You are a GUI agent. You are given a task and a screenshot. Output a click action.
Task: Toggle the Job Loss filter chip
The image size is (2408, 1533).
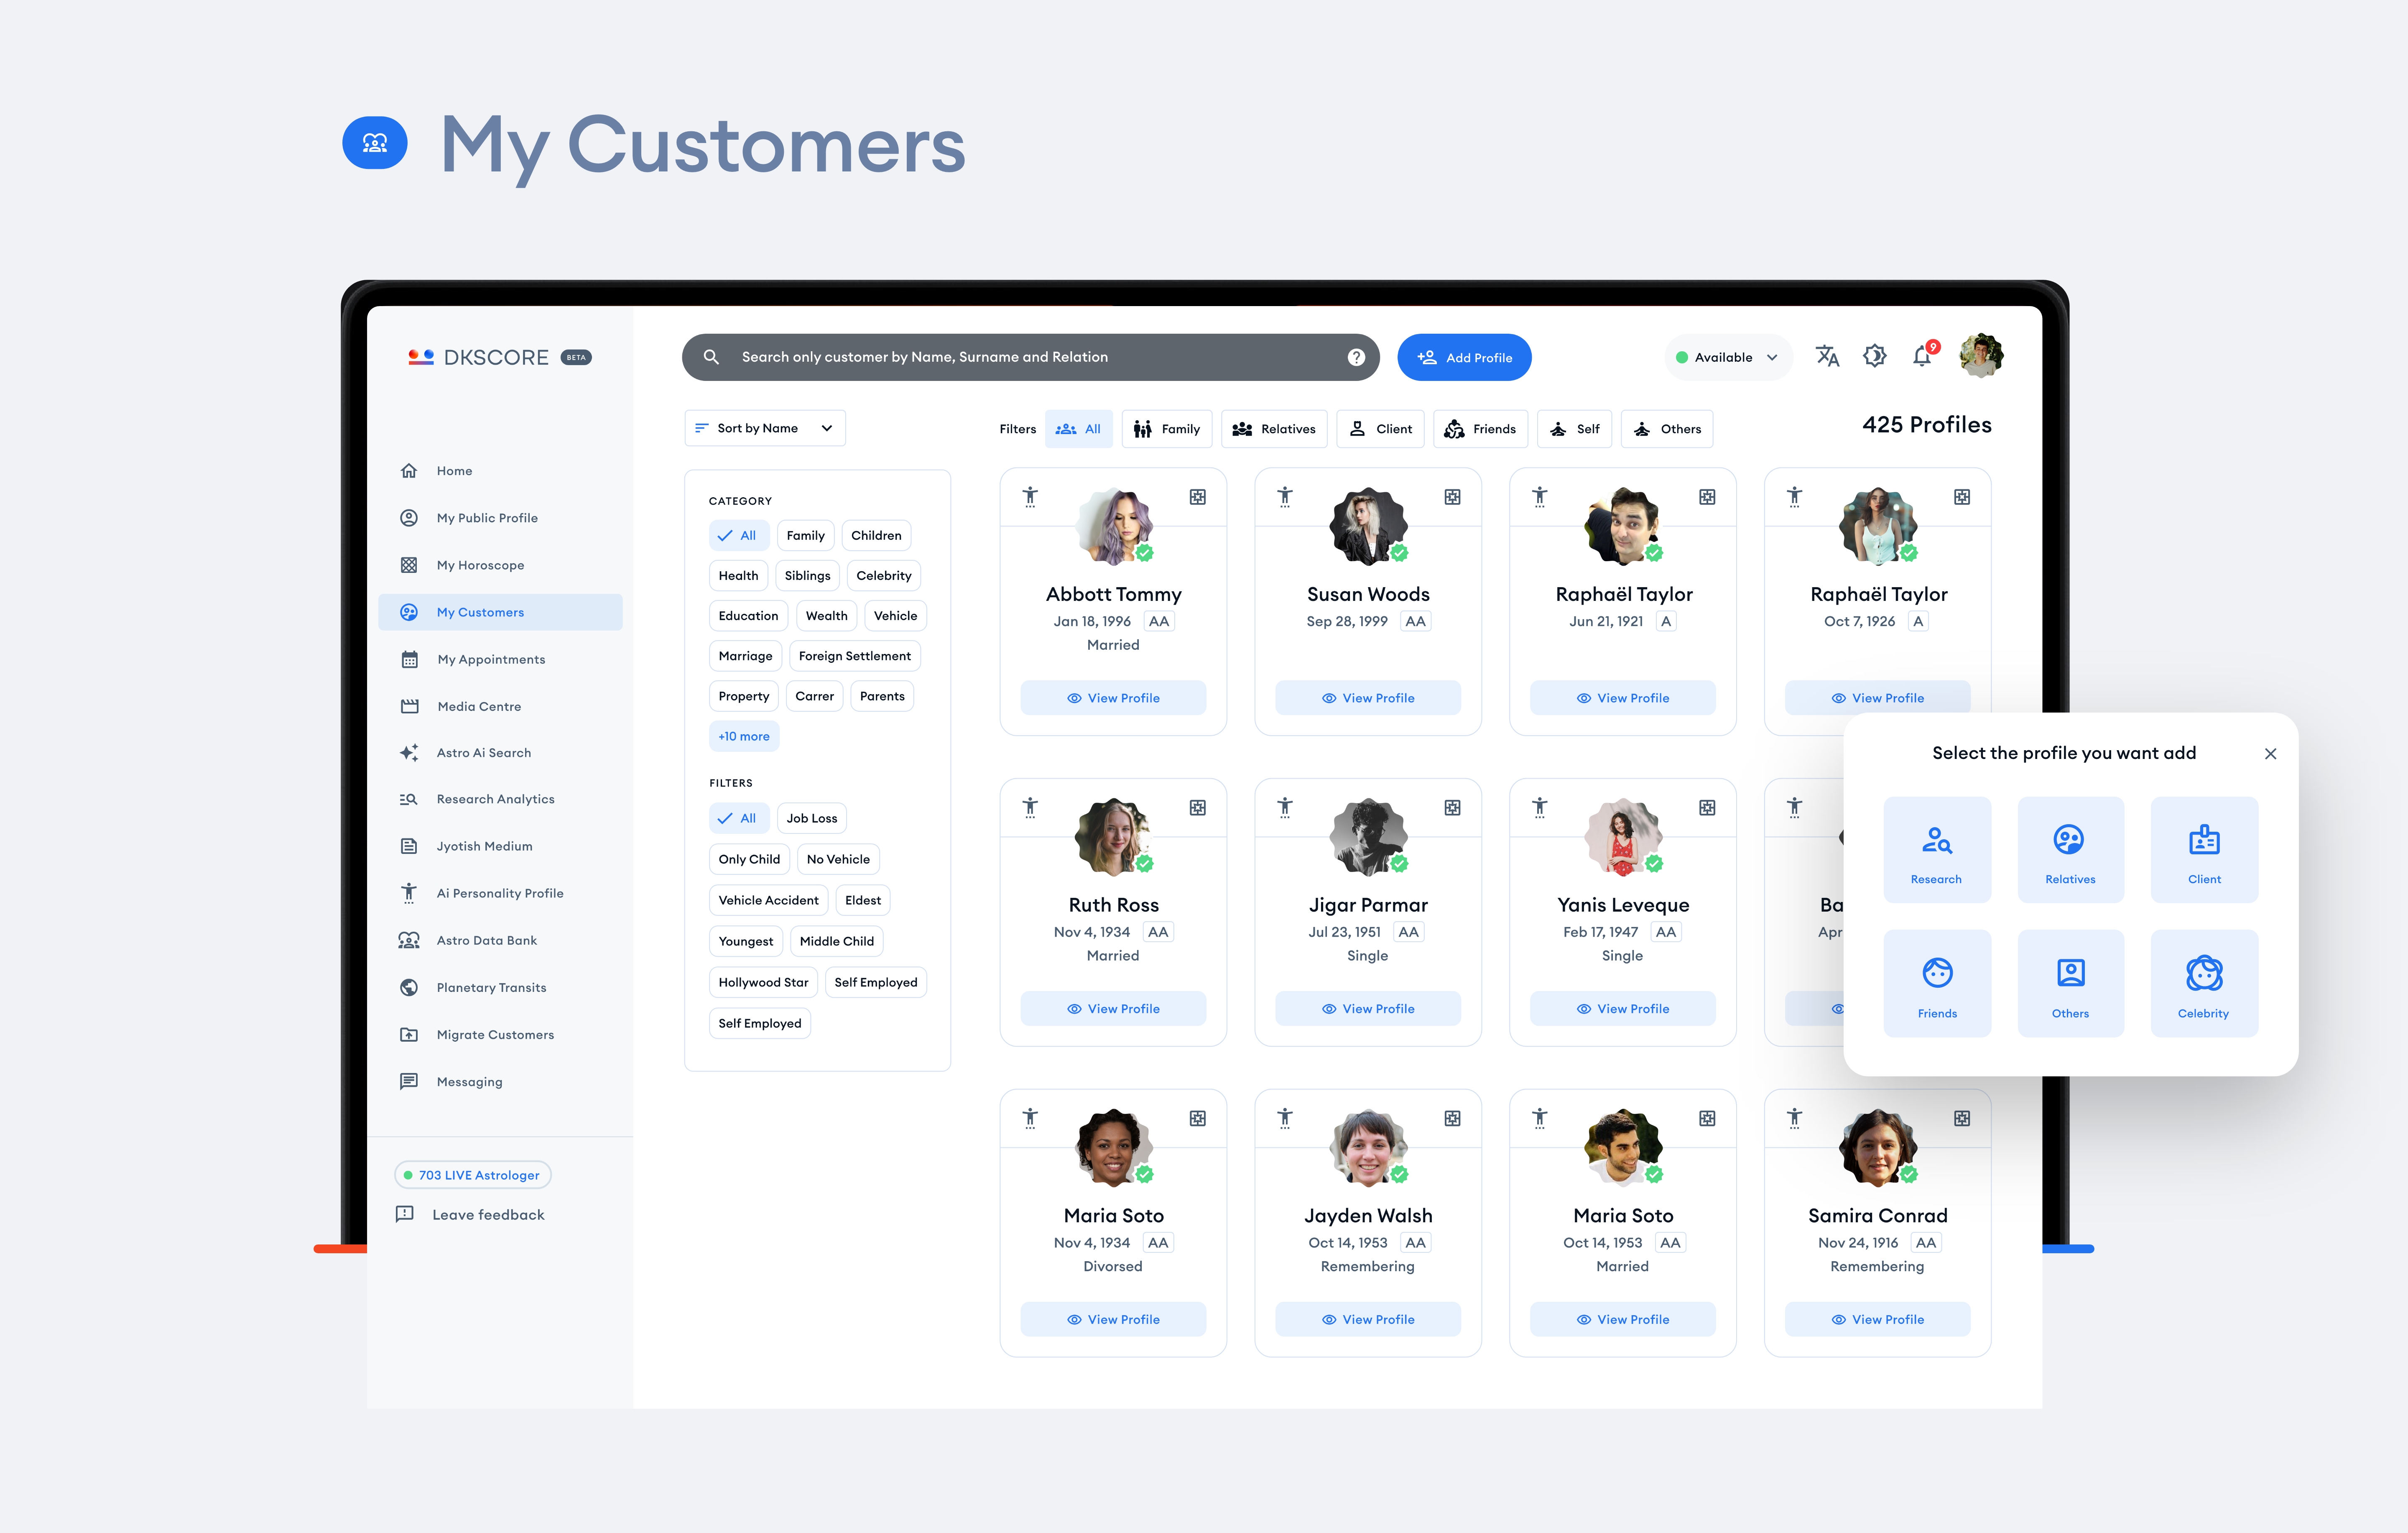tap(811, 818)
